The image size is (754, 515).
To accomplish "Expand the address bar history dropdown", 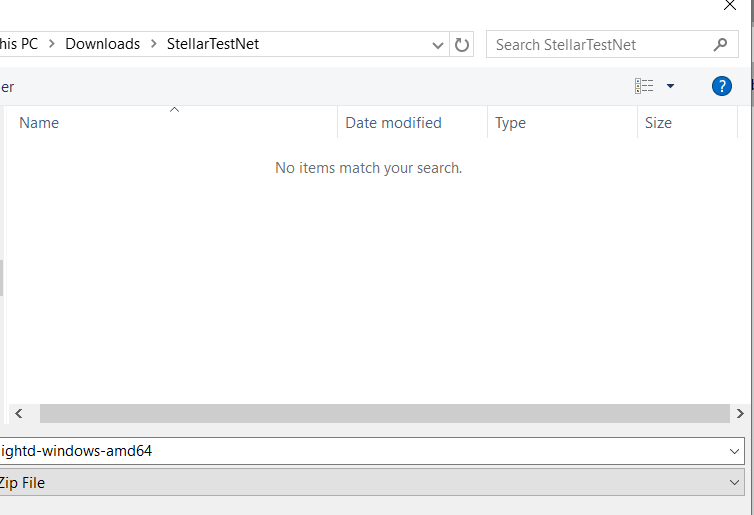I will coord(438,45).
